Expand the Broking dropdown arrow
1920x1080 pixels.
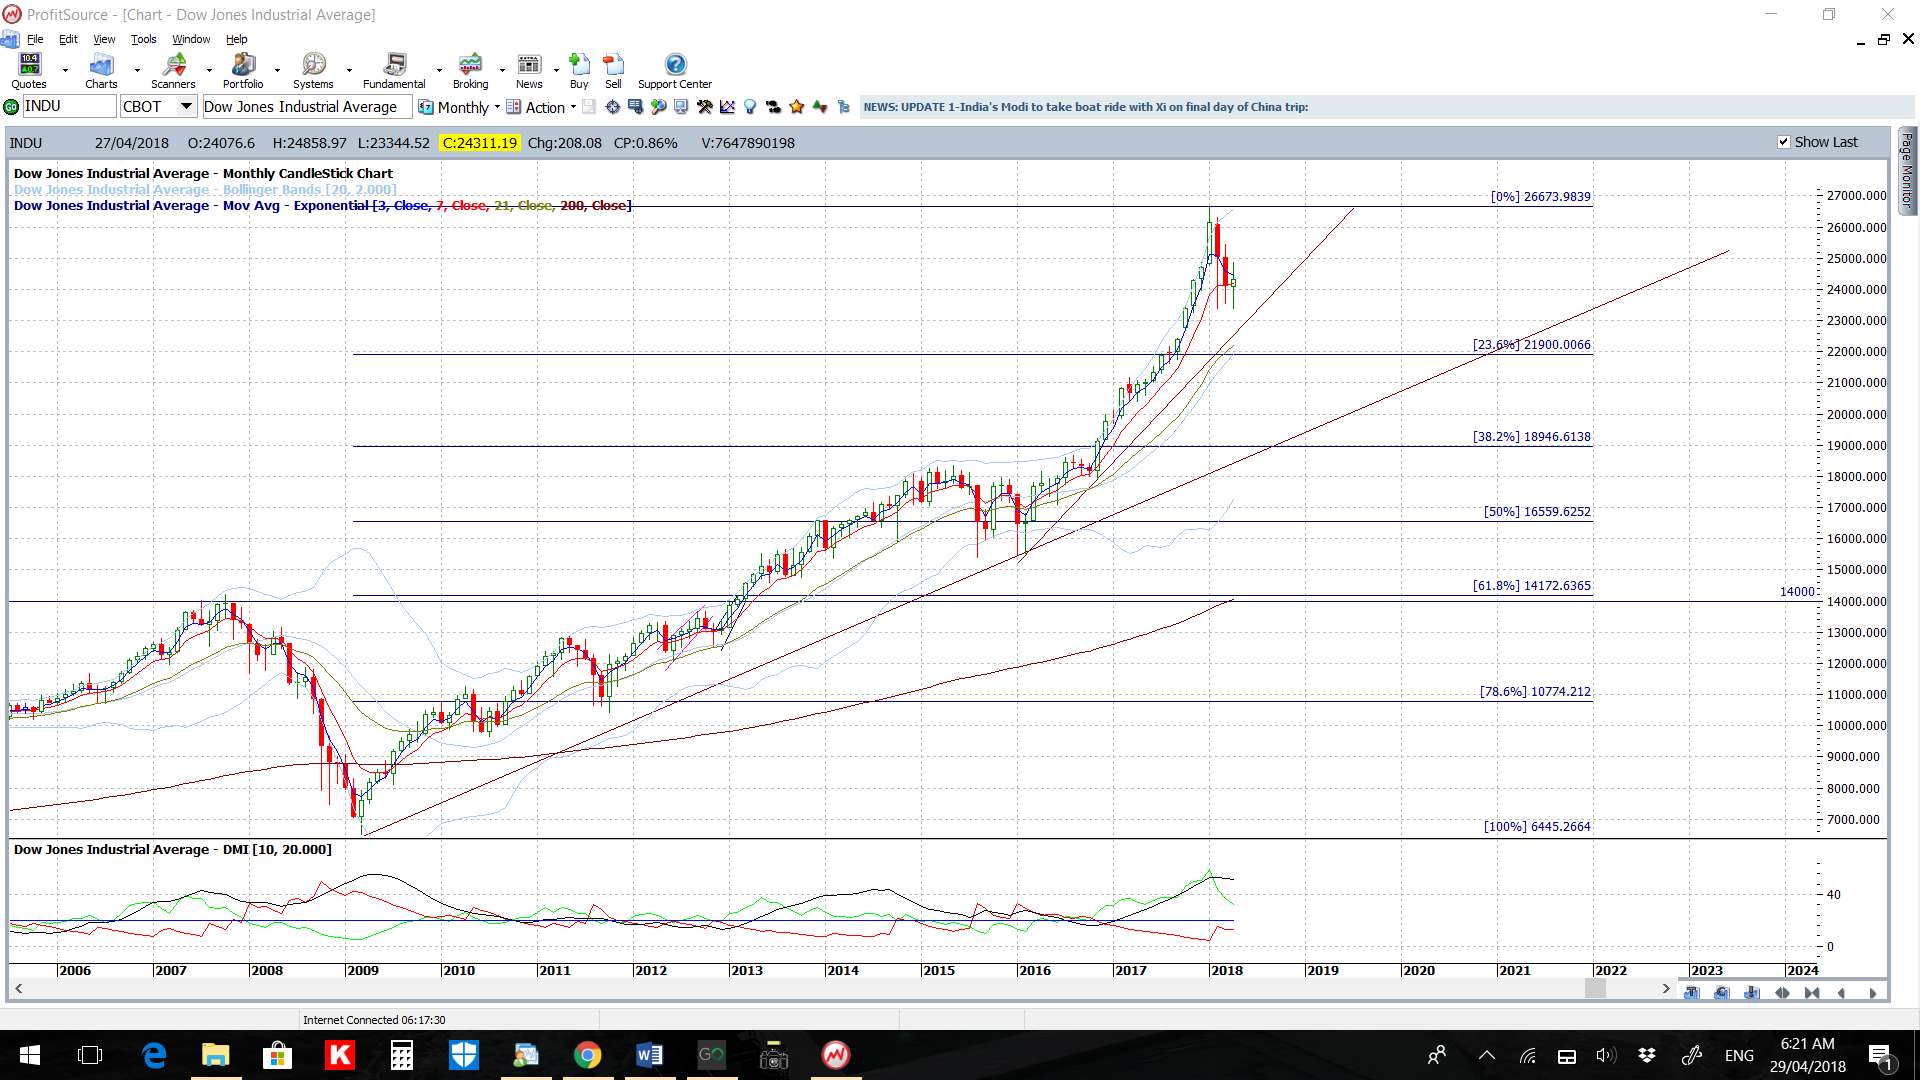tap(502, 71)
